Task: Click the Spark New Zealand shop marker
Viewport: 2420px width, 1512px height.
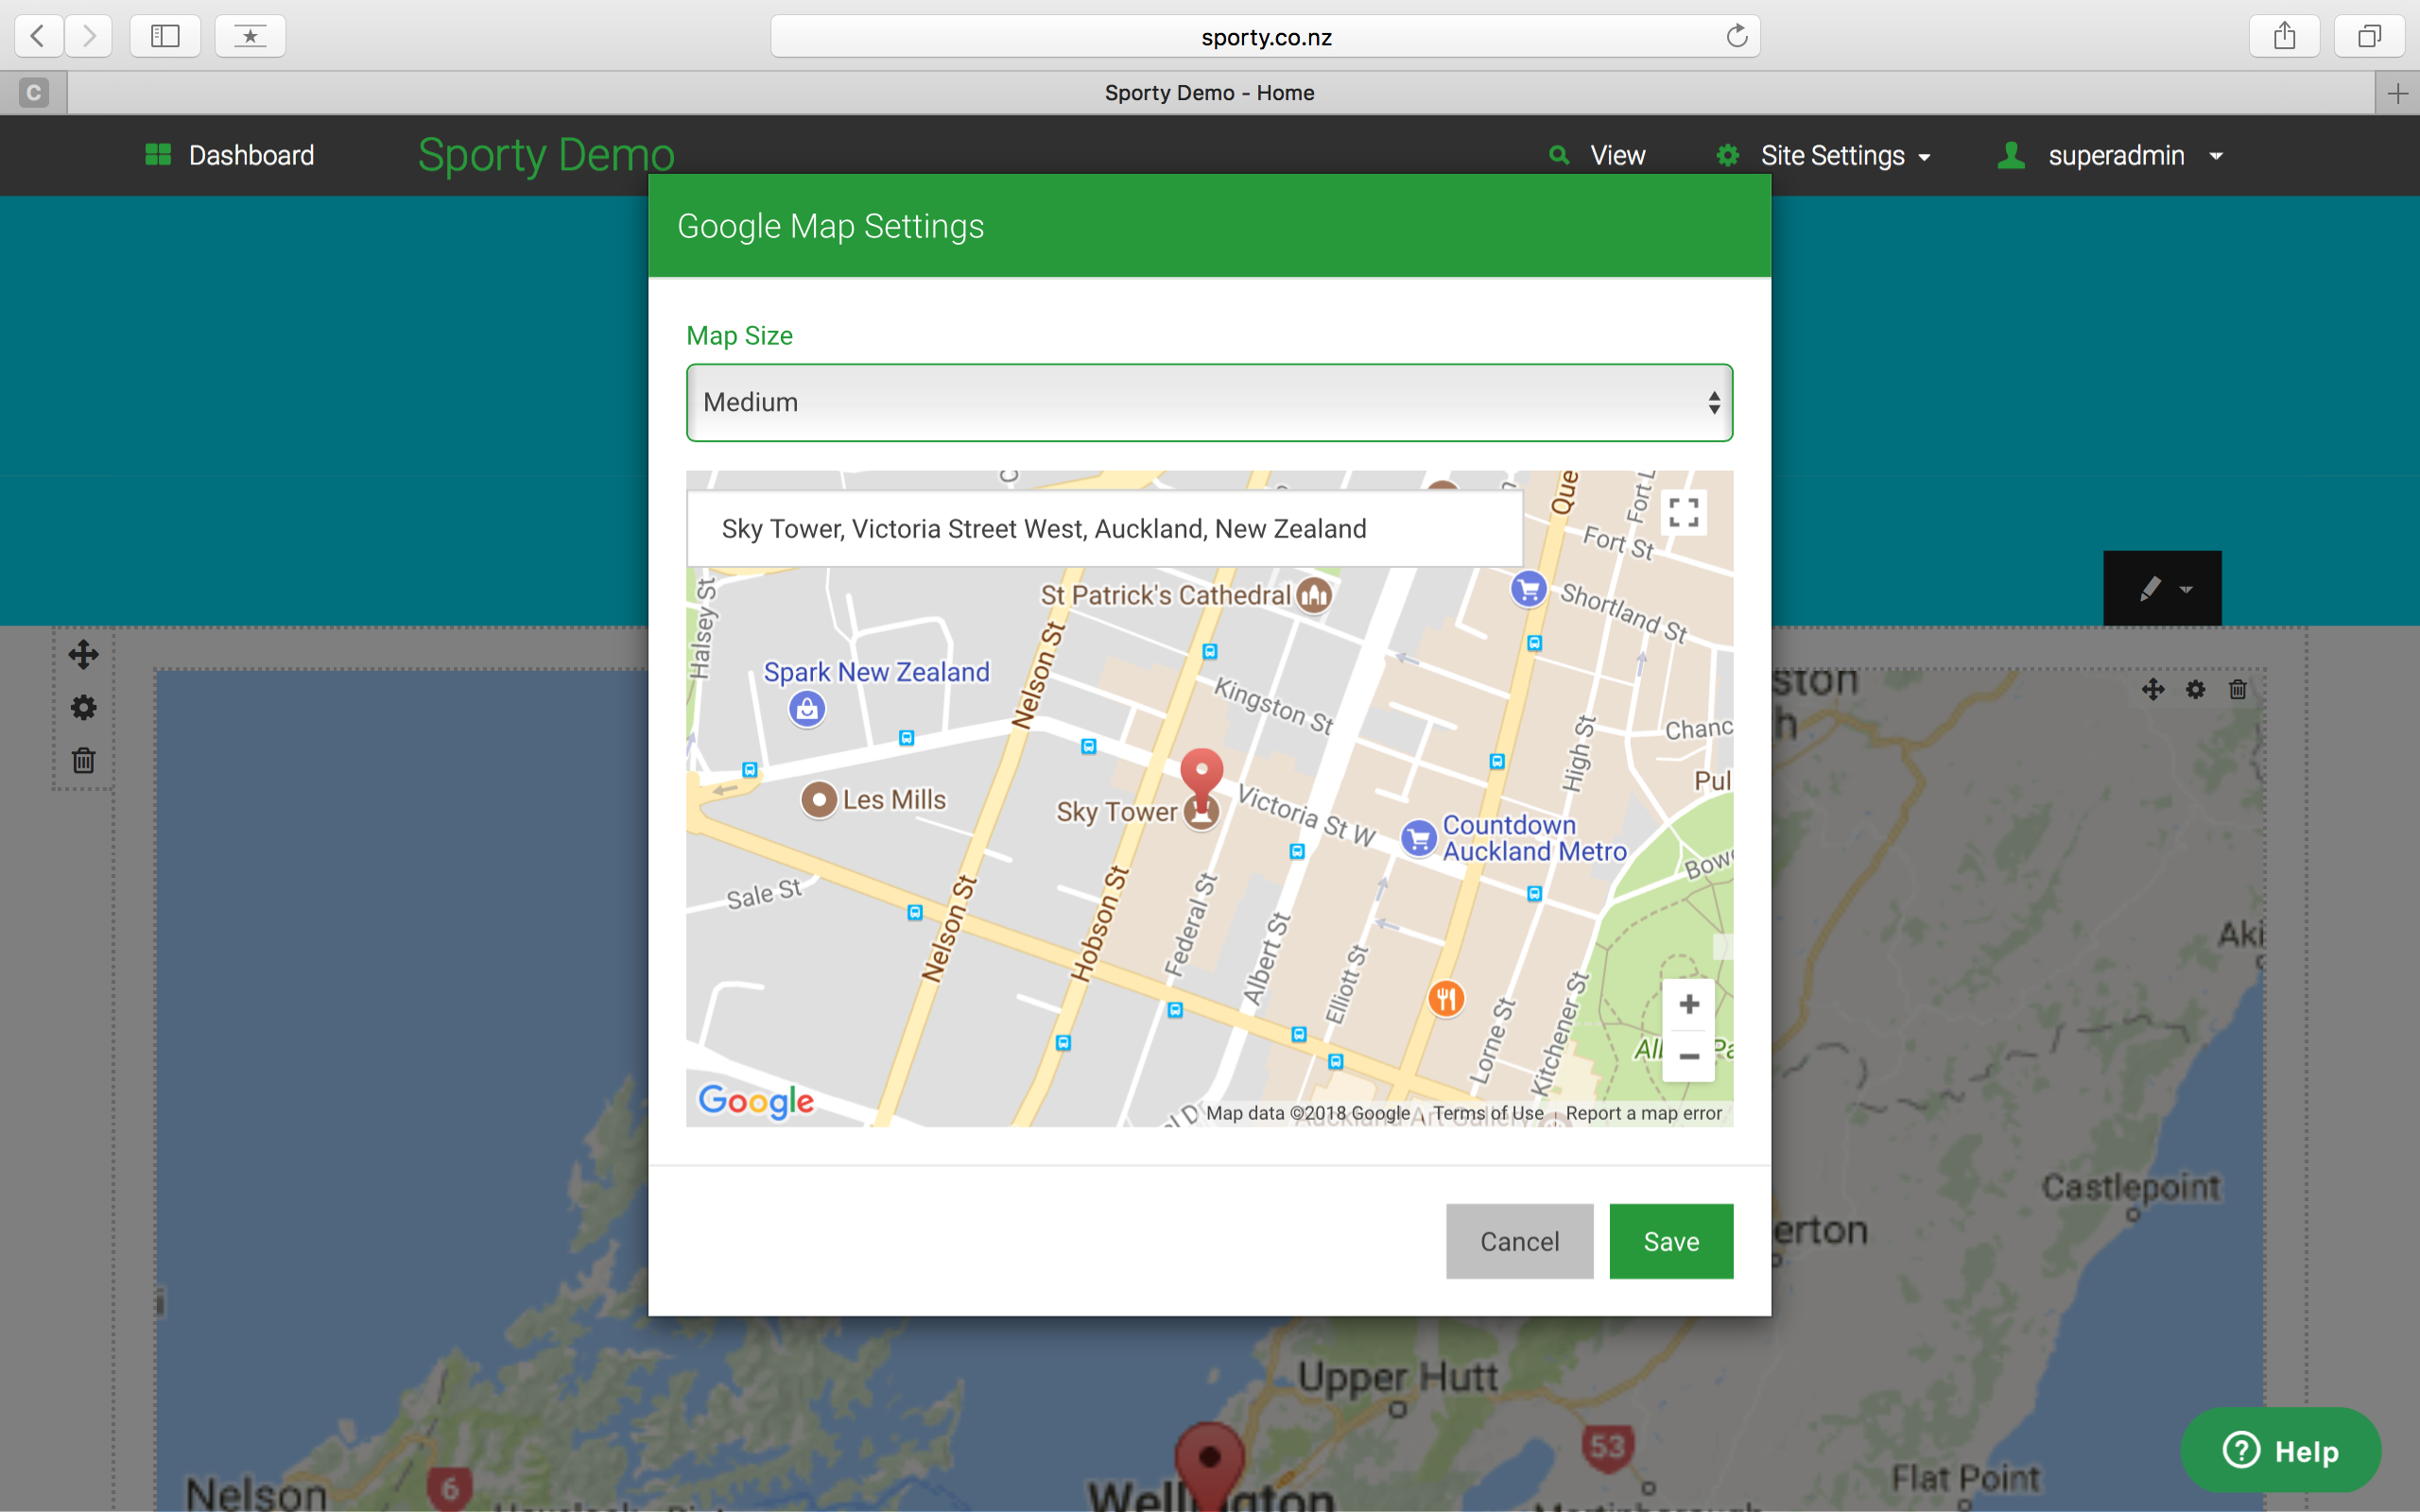Action: click(x=807, y=709)
